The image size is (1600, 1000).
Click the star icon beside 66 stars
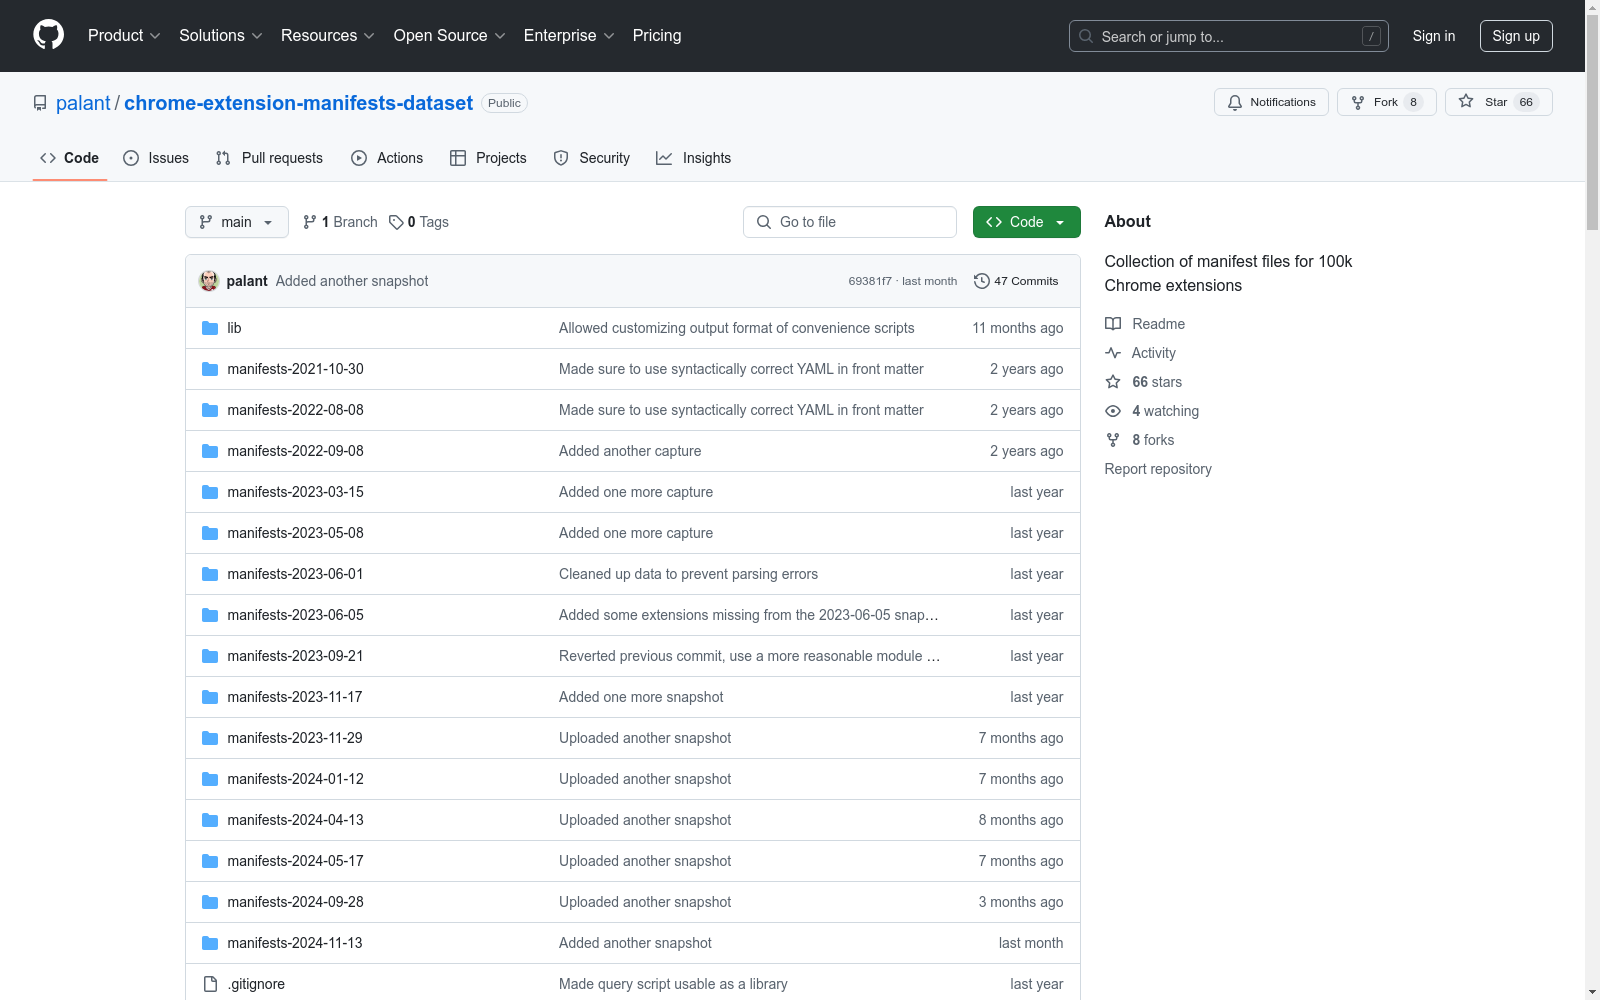(x=1113, y=382)
